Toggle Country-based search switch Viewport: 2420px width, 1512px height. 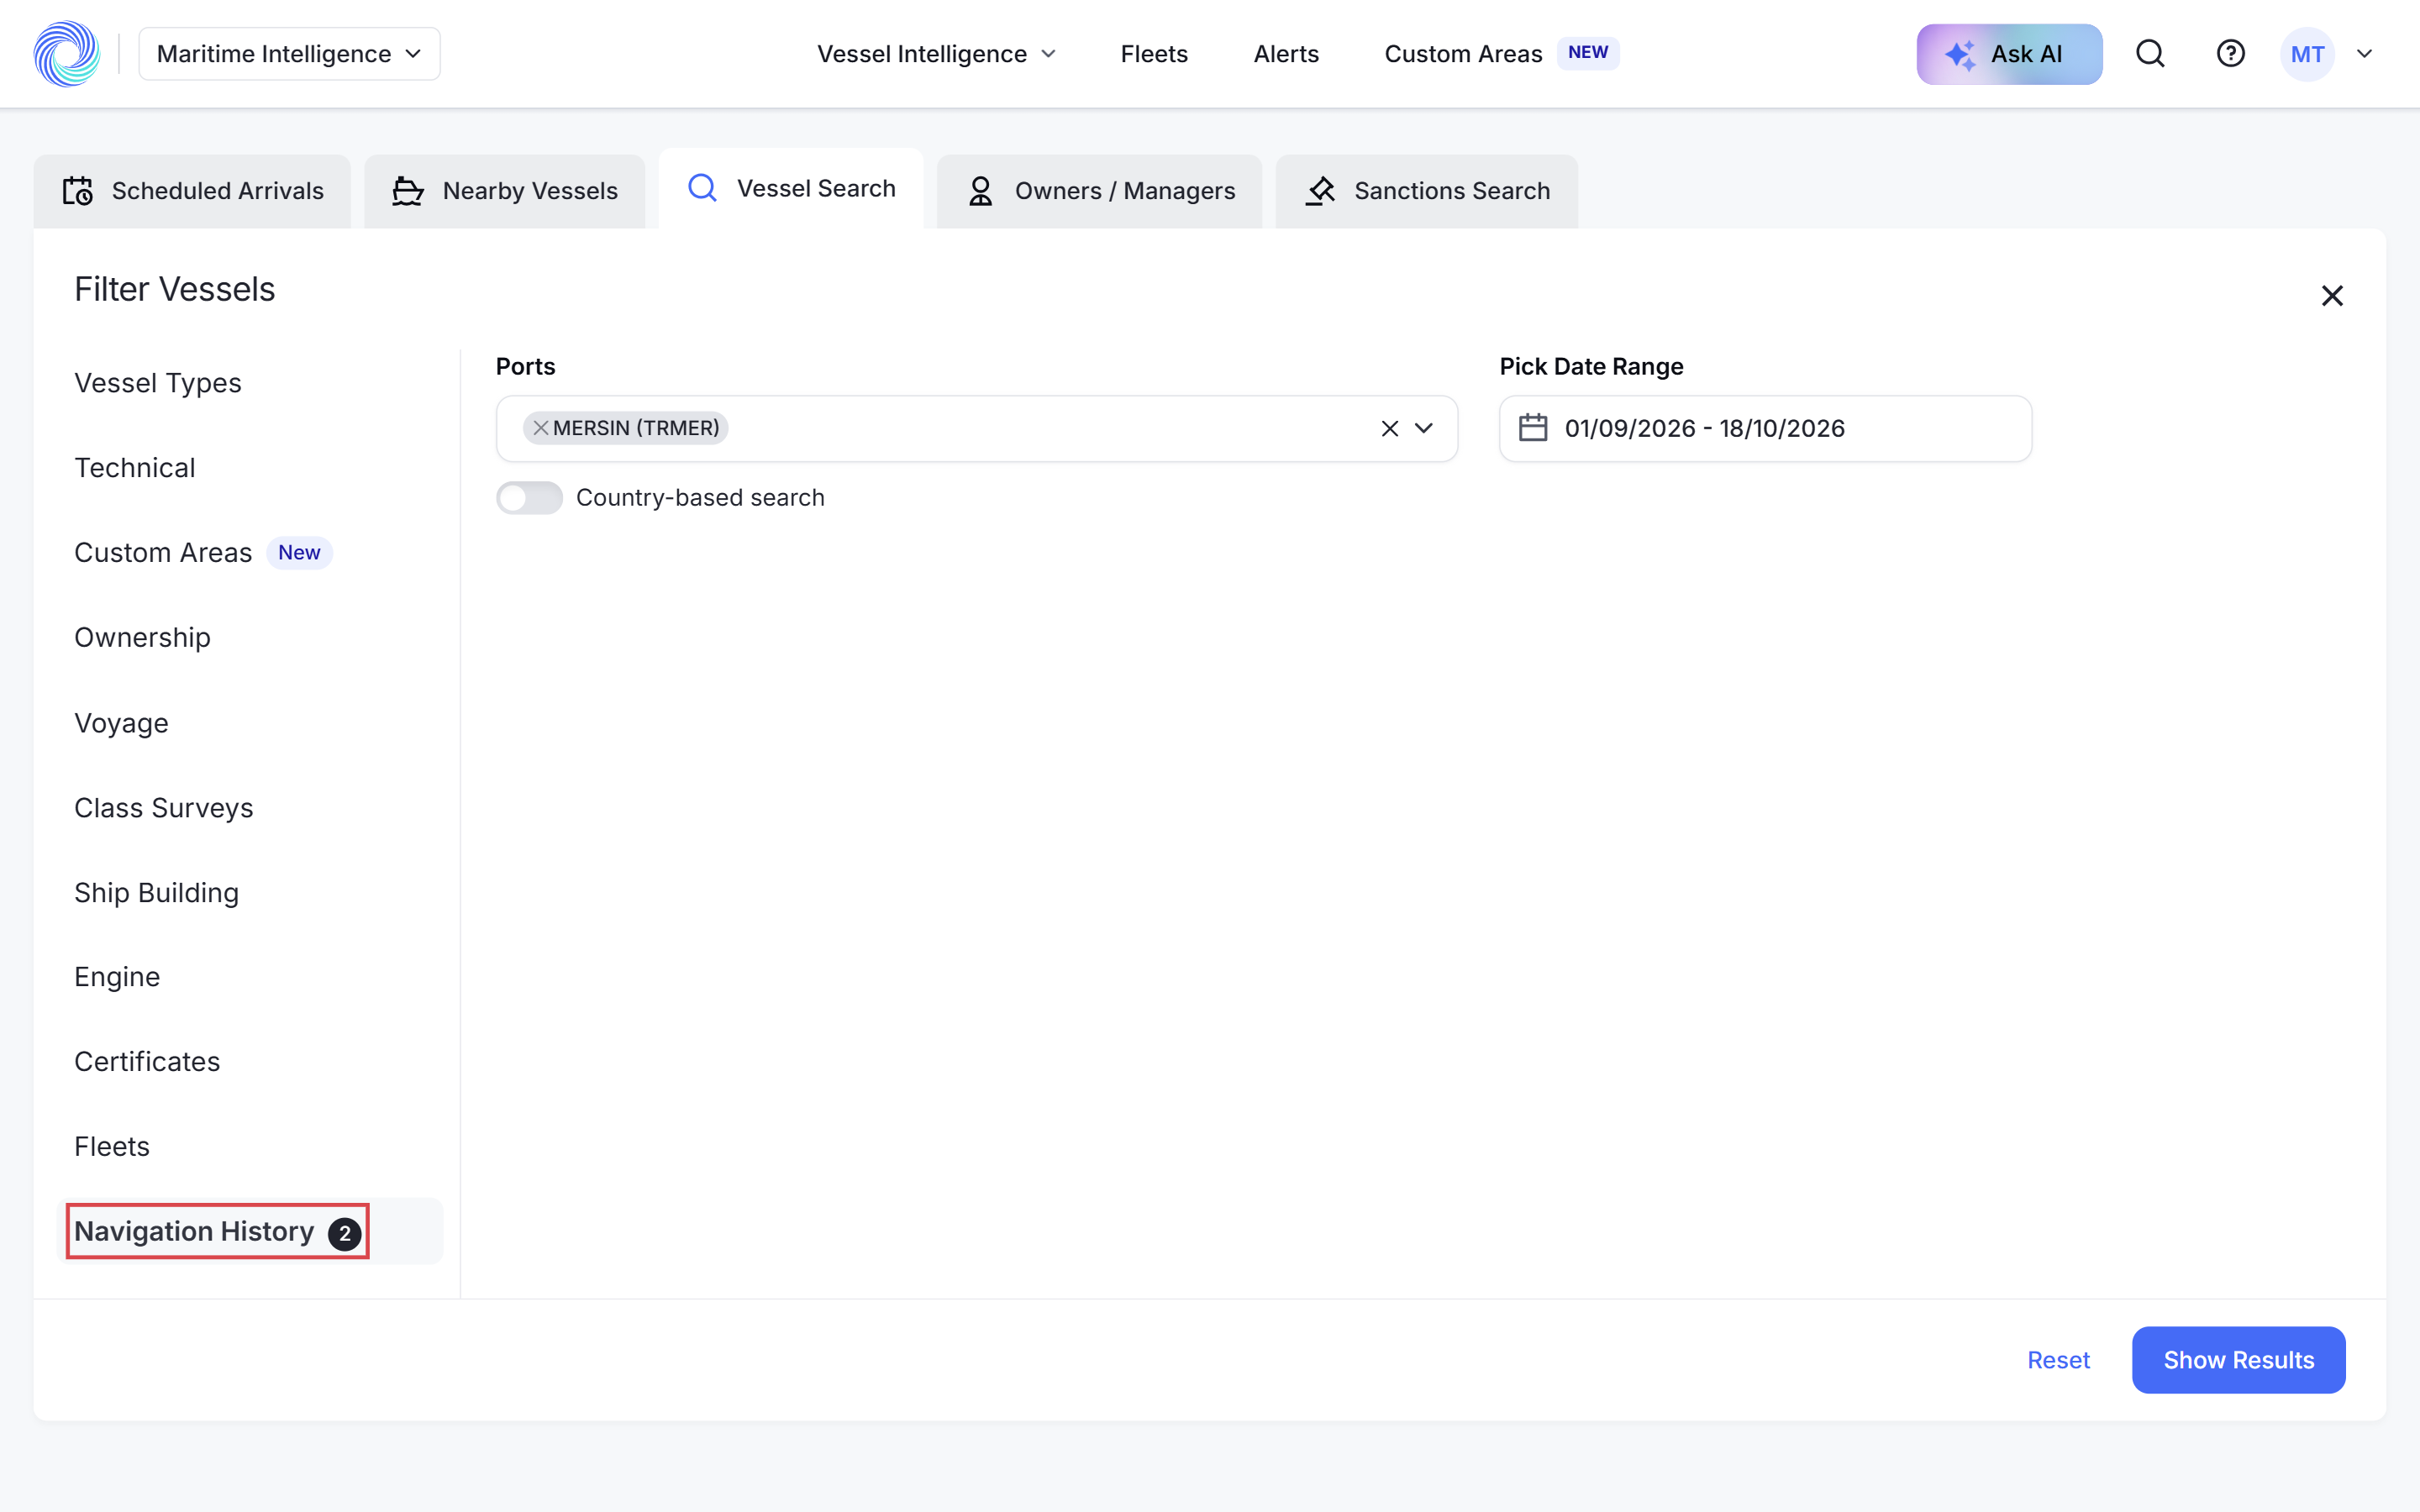coord(529,498)
